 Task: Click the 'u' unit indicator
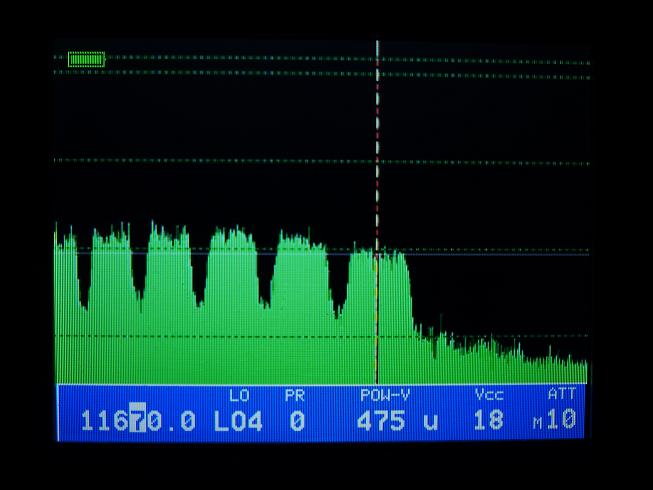430,421
